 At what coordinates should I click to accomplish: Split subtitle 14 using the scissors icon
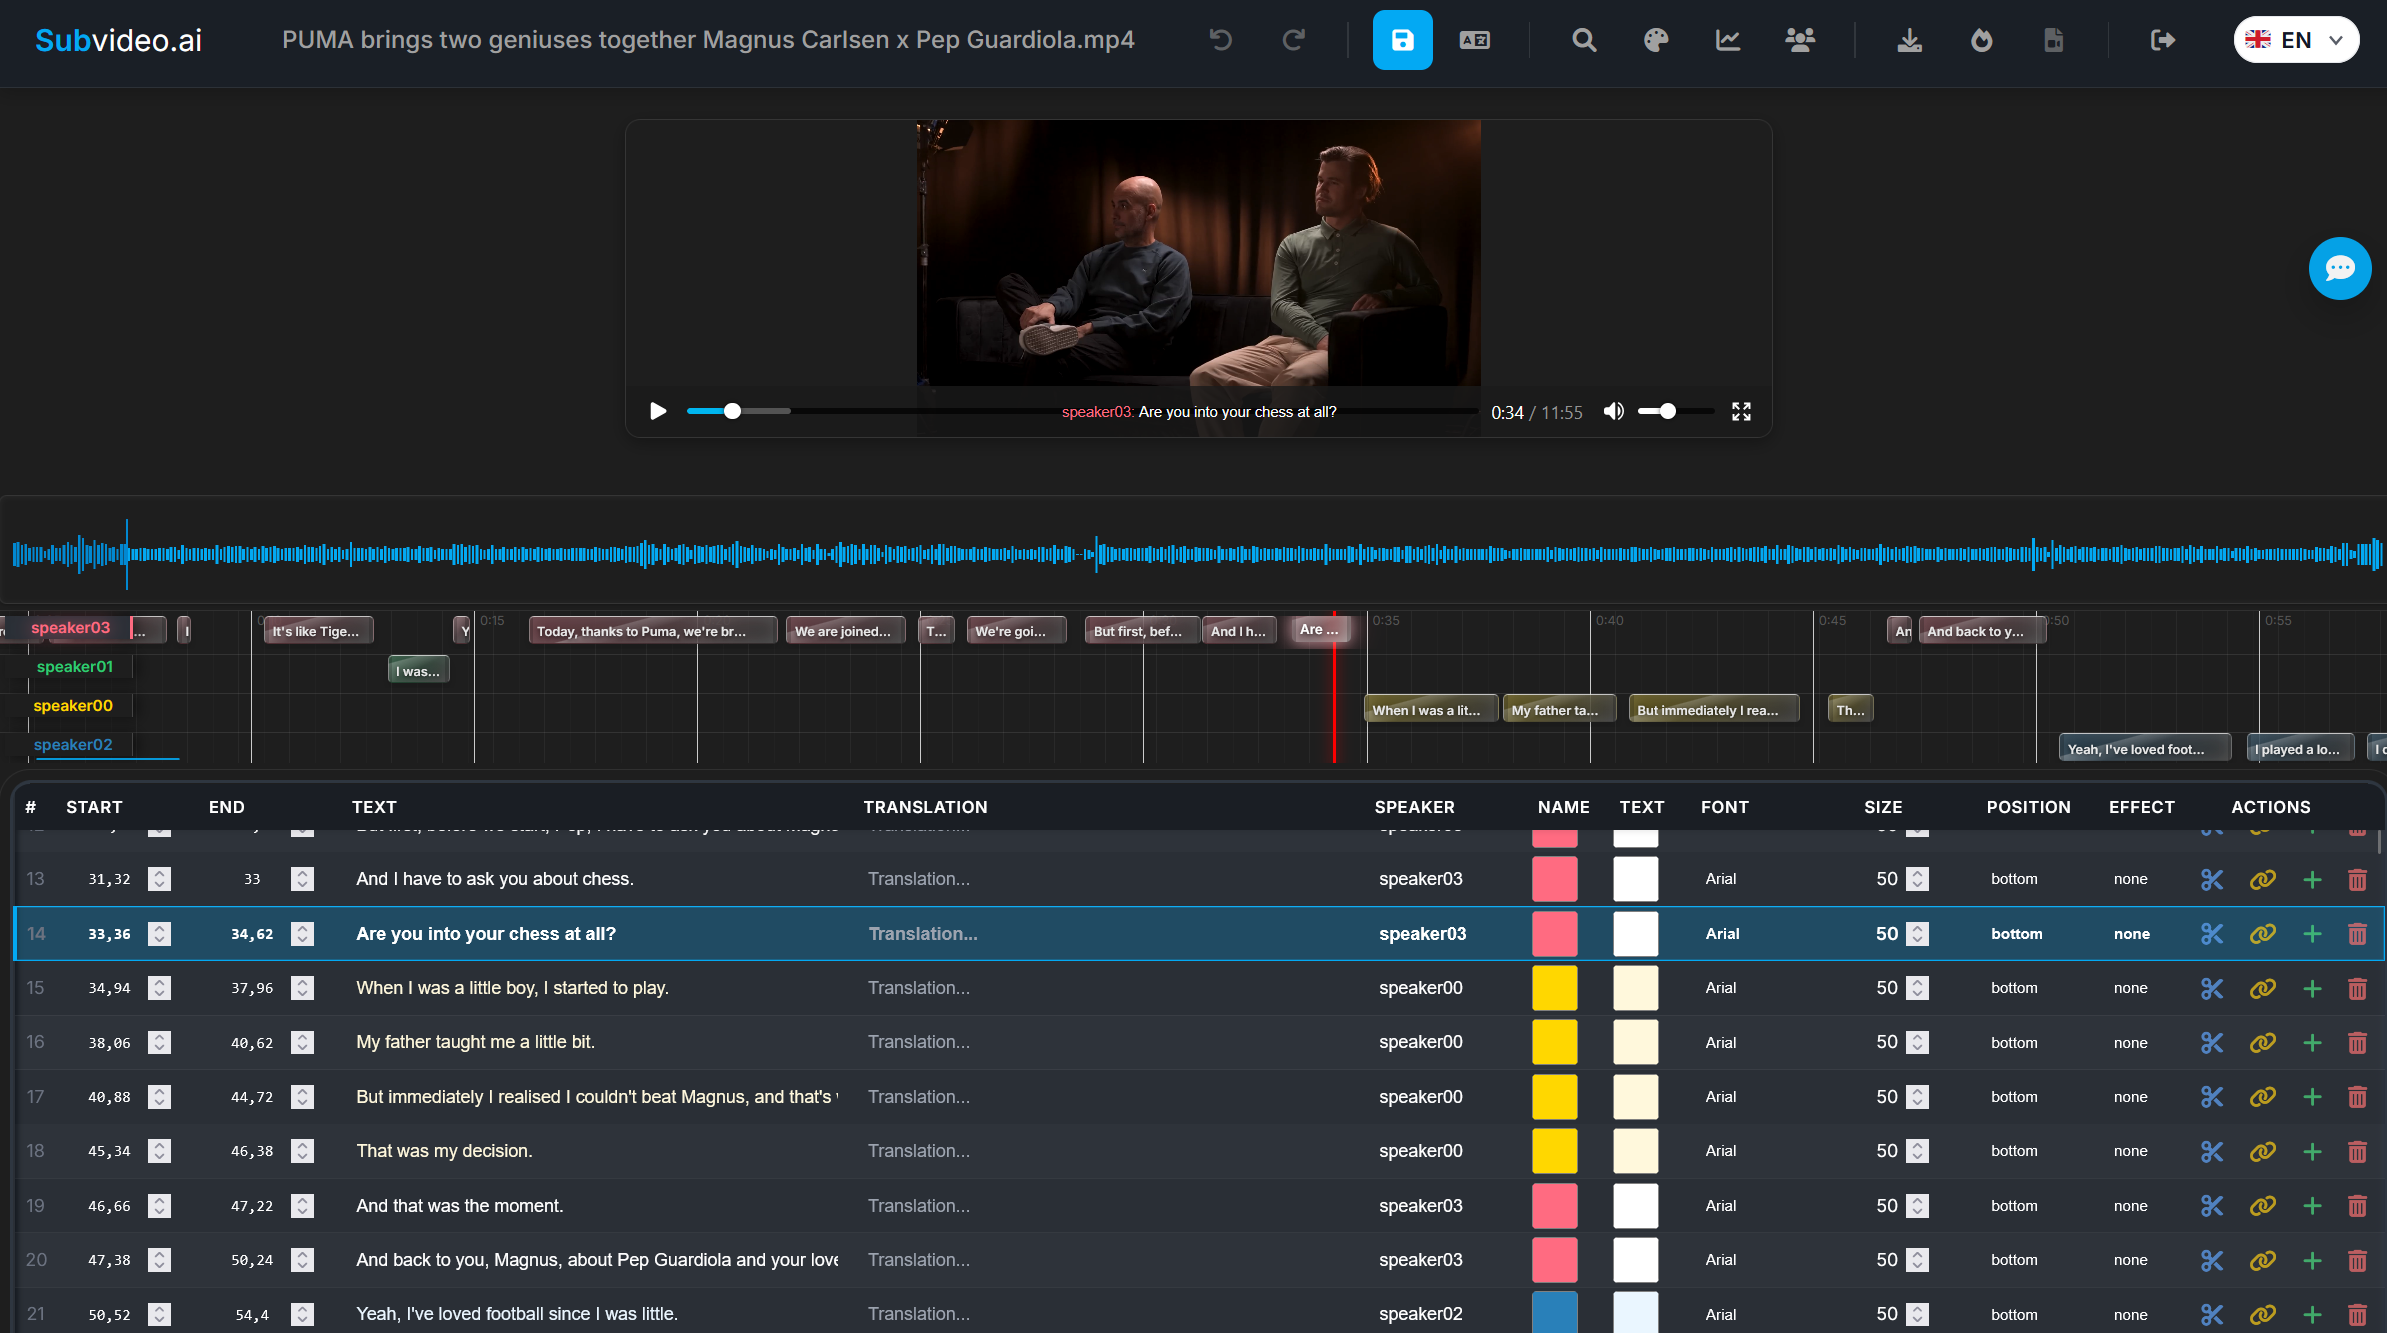(x=2211, y=933)
